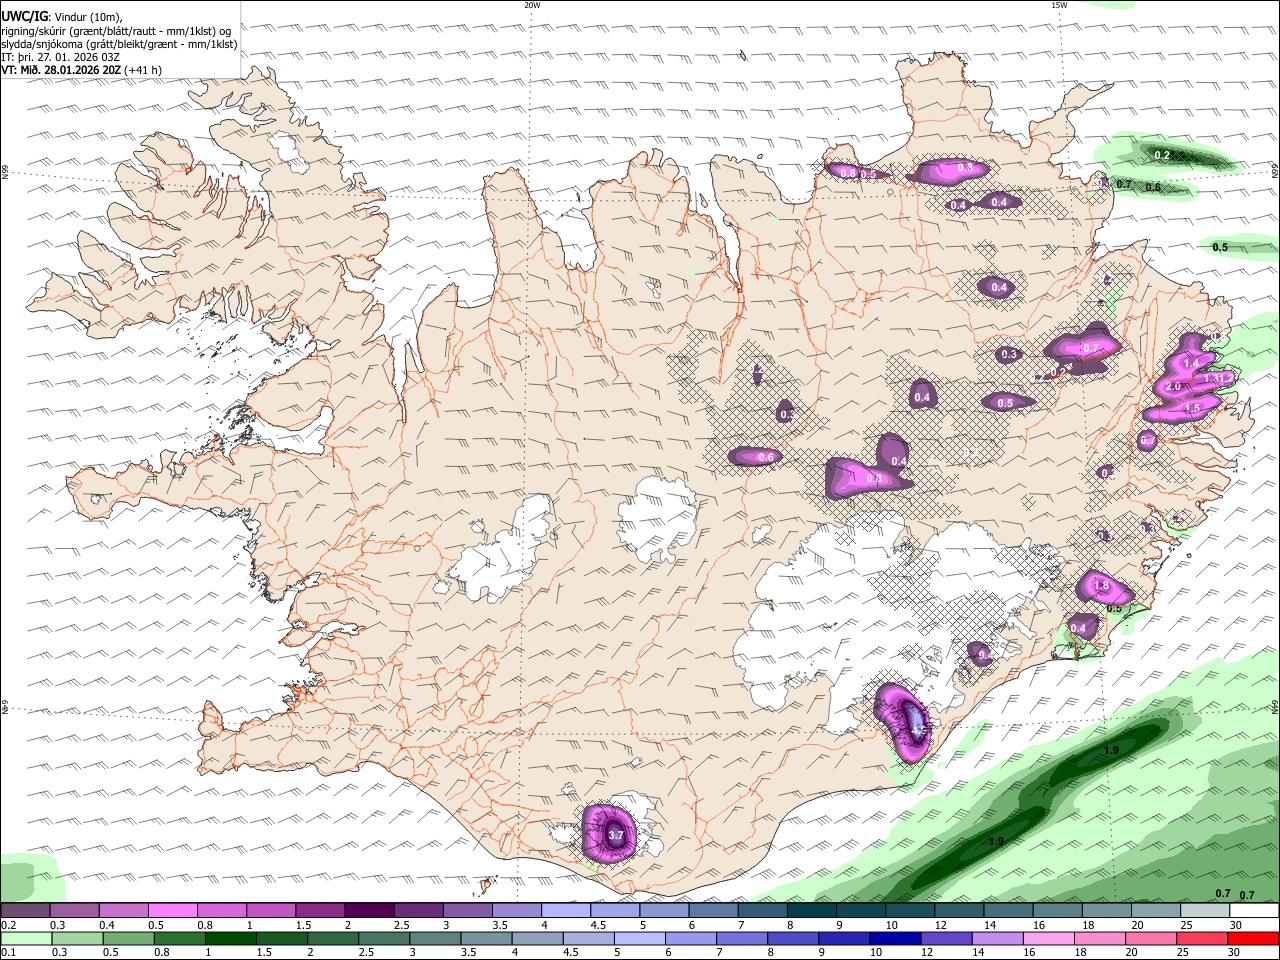
Task: Select the 'slydda/snjókoma (grátt/bleikt/grænt - mm/1klst)' line
Action: pos(119,44)
